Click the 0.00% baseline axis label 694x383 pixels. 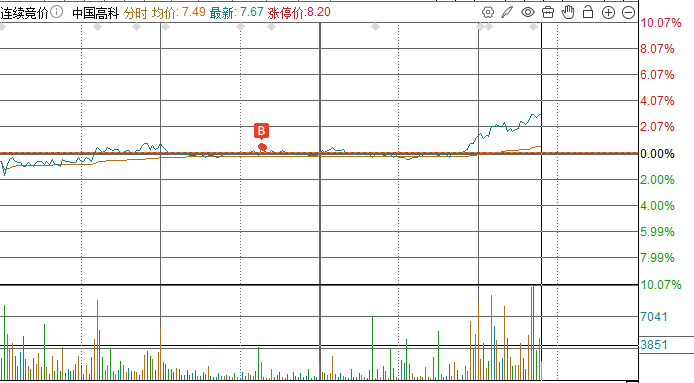coord(657,154)
